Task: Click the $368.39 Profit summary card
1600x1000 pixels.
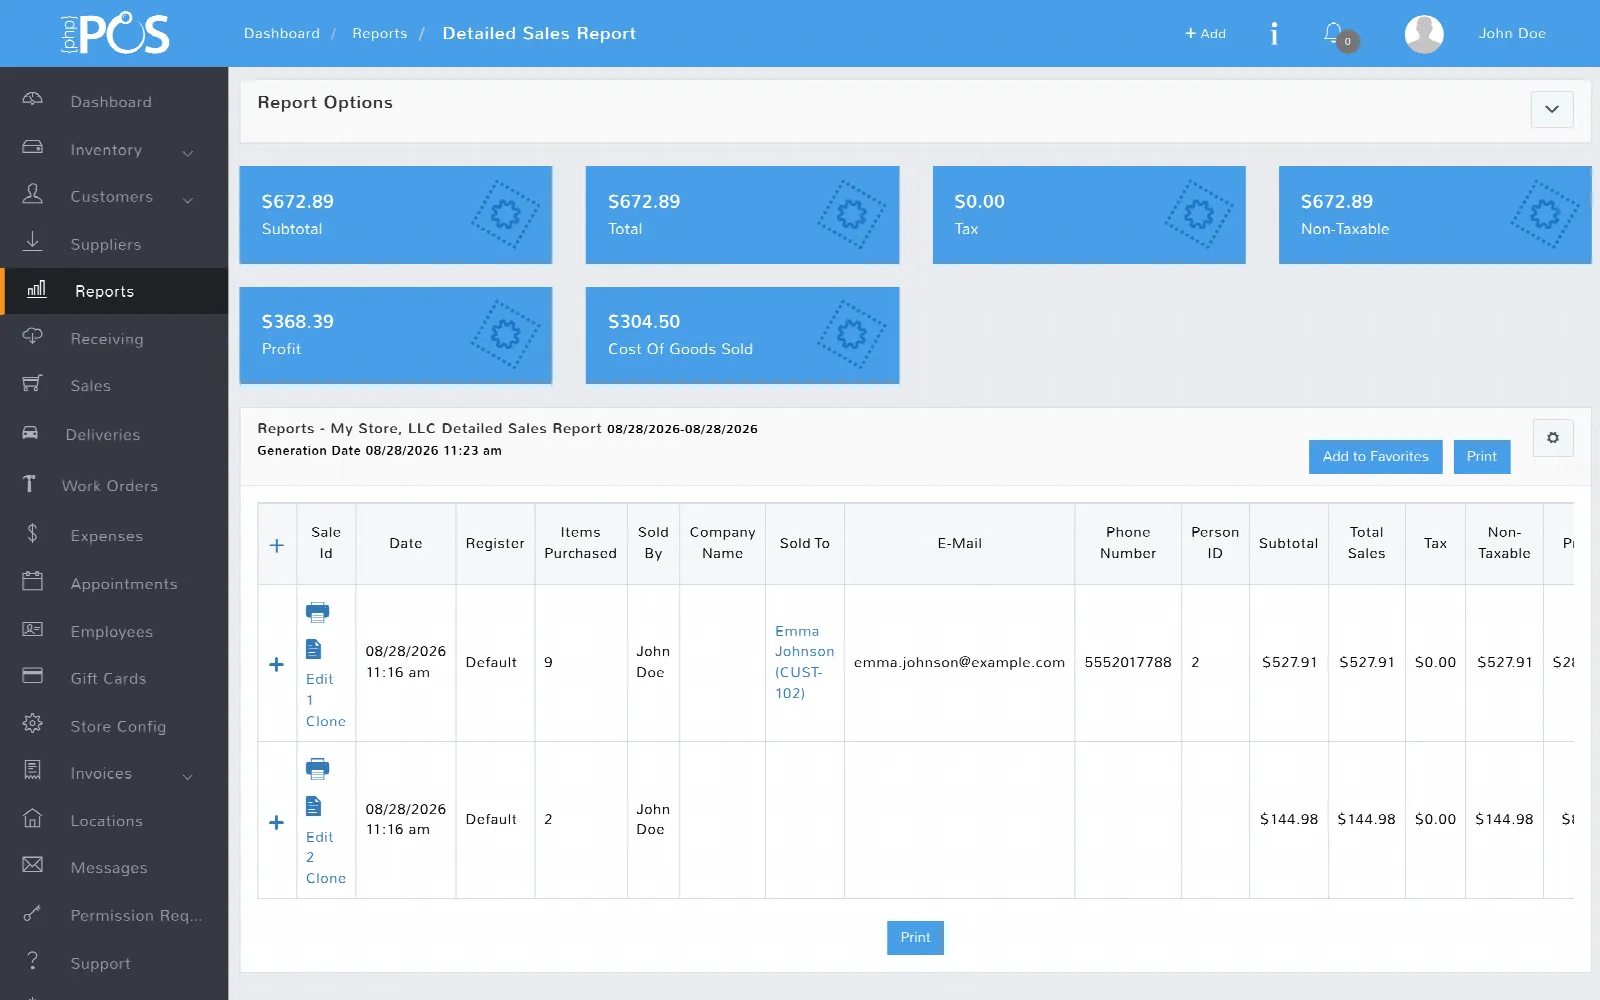Action: 396,335
